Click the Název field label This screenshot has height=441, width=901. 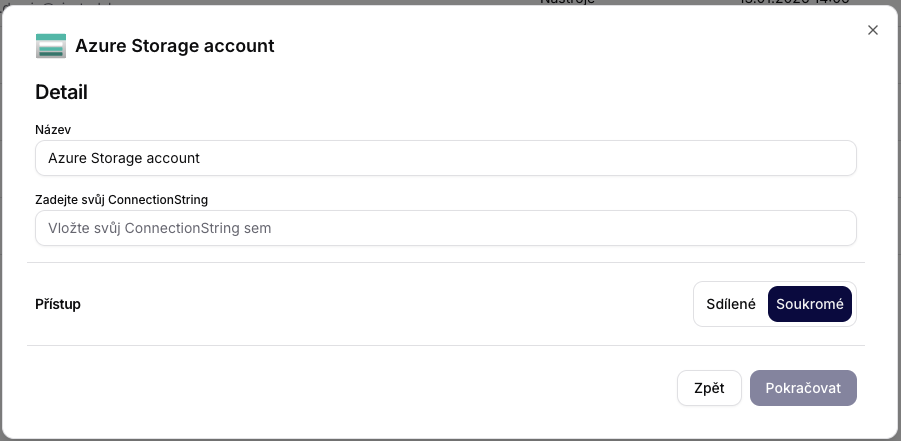(53, 130)
